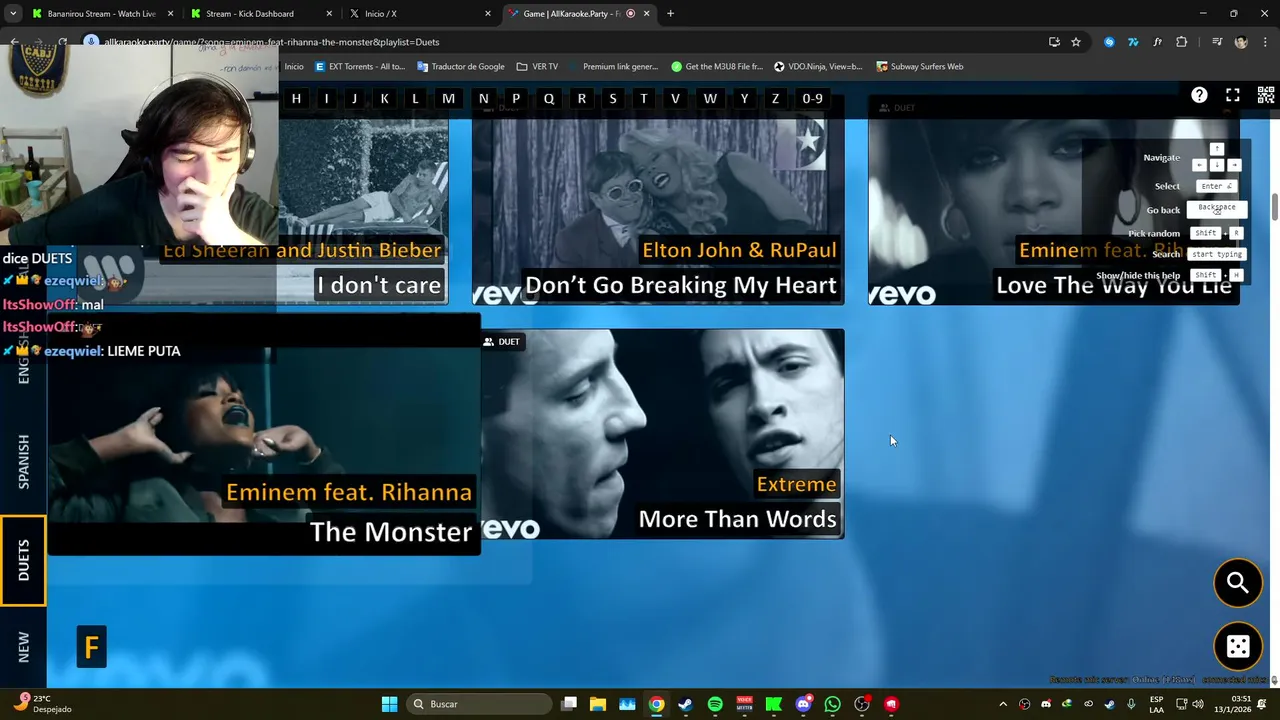The width and height of the screenshot is (1280, 720).
Task: Bookmark this page with the star icon
Action: pos(1076,42)
